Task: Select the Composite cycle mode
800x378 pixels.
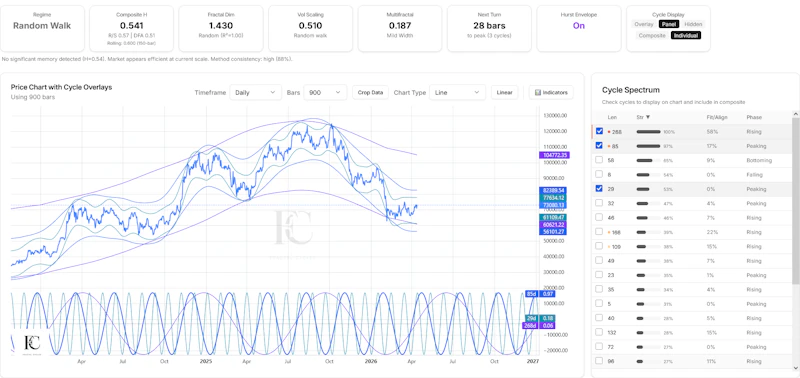Action: 652,35
